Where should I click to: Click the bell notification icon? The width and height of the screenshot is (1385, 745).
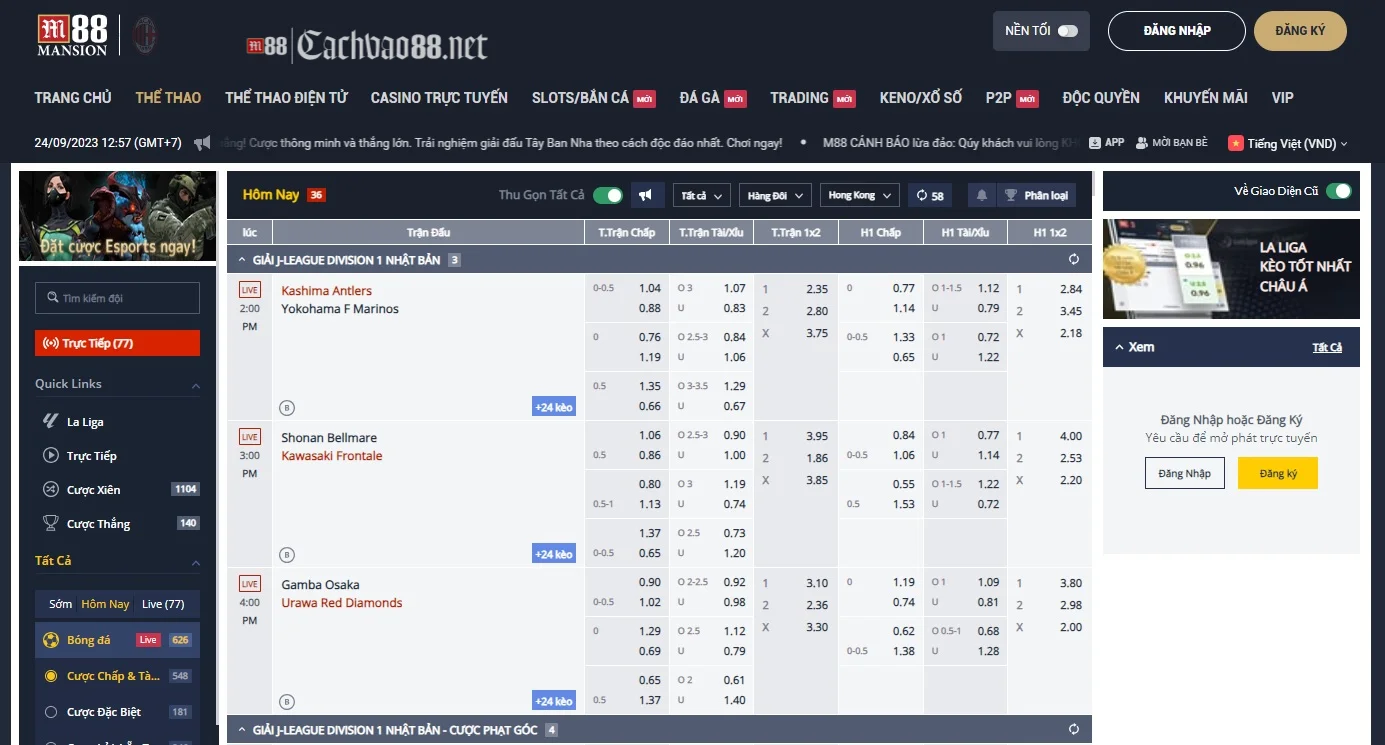pyautogui.click(x=982, y=195)
